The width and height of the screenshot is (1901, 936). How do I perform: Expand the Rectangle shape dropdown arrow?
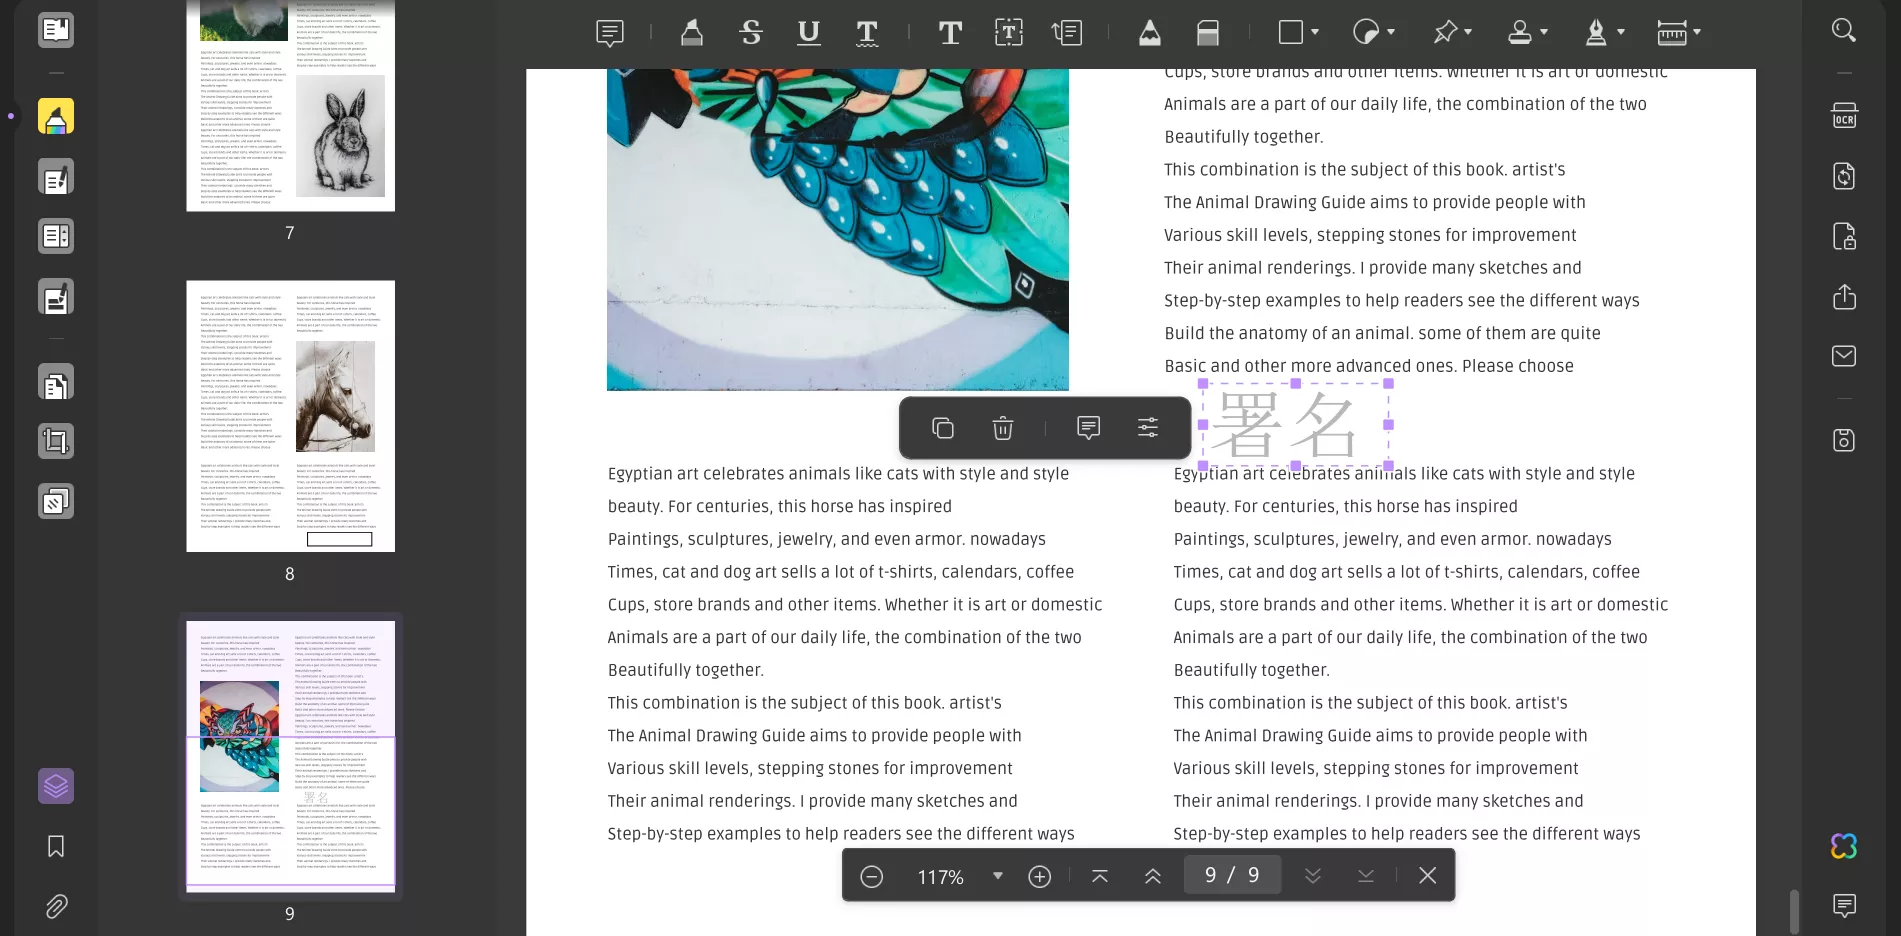coord(1315,32)
